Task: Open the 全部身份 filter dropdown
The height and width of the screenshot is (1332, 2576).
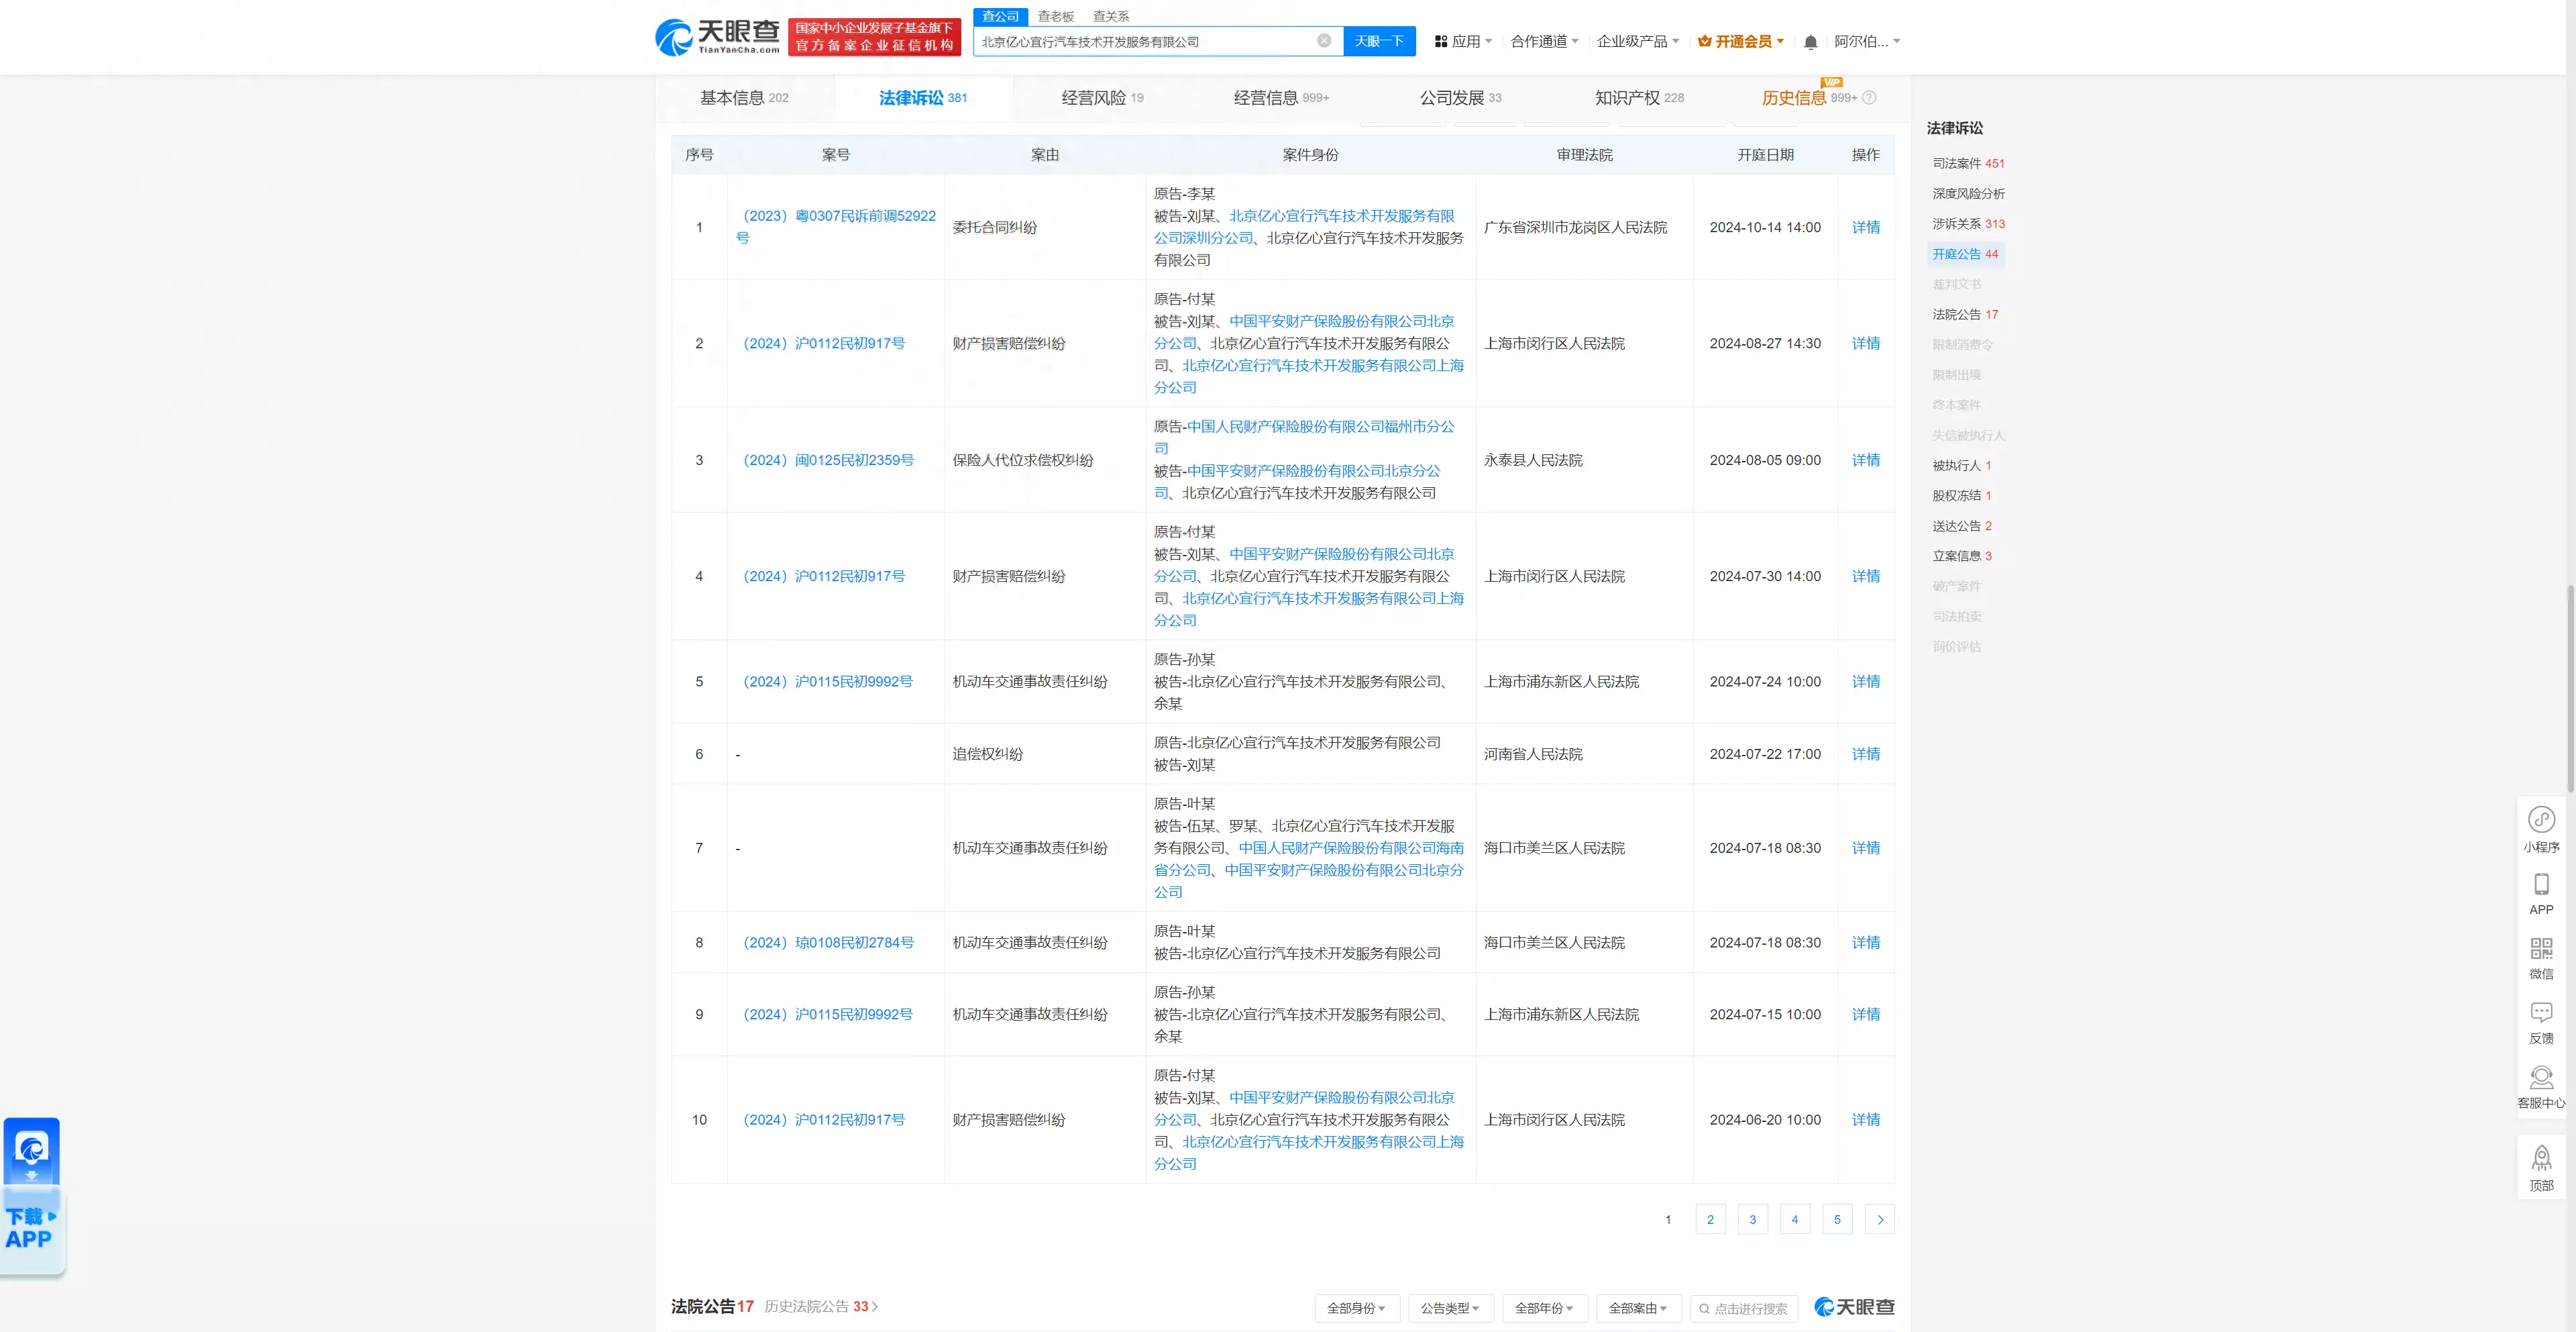Action: tap(1356, 1308)
